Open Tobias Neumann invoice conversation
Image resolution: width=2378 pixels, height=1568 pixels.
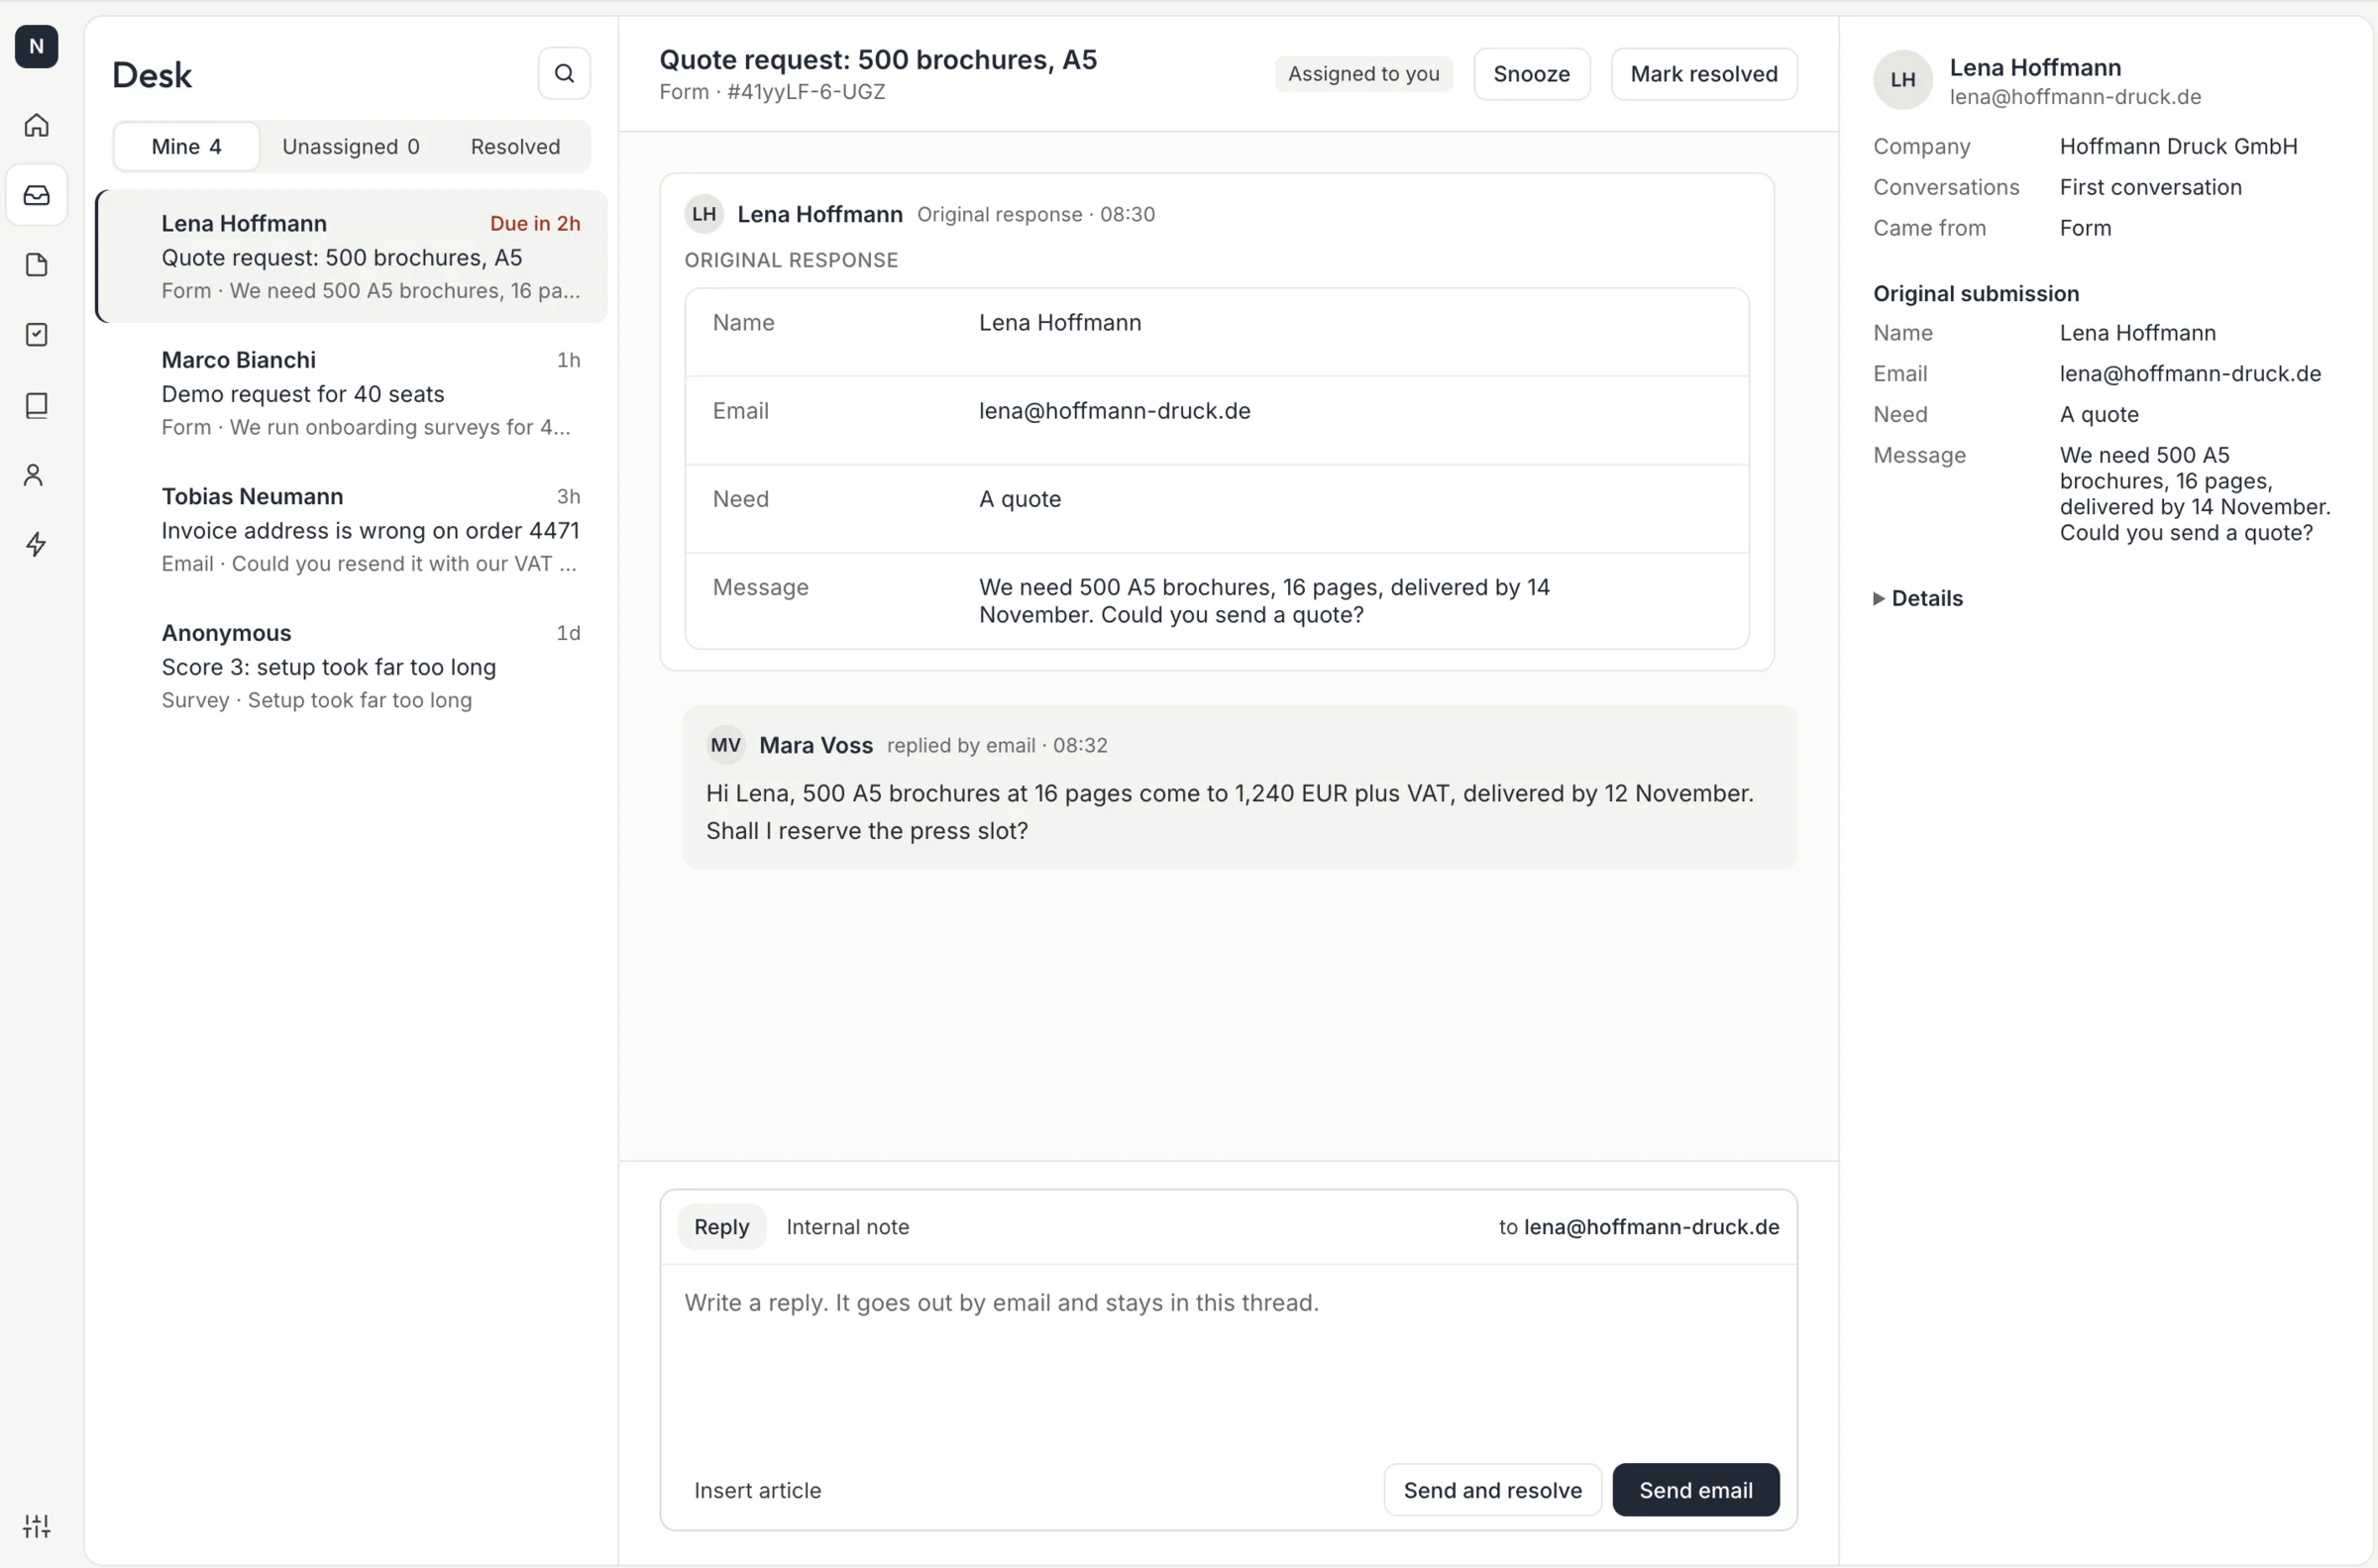pos(352,529)
